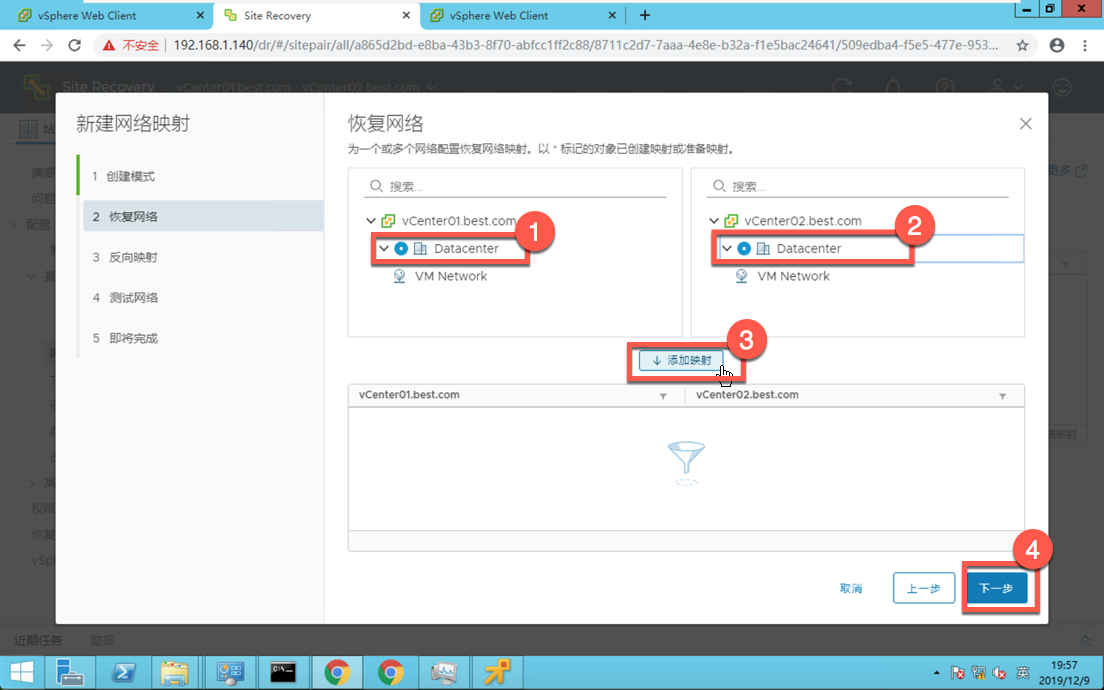Click the 上一步 previous button

pyautogui.click(x=924, y=588)
